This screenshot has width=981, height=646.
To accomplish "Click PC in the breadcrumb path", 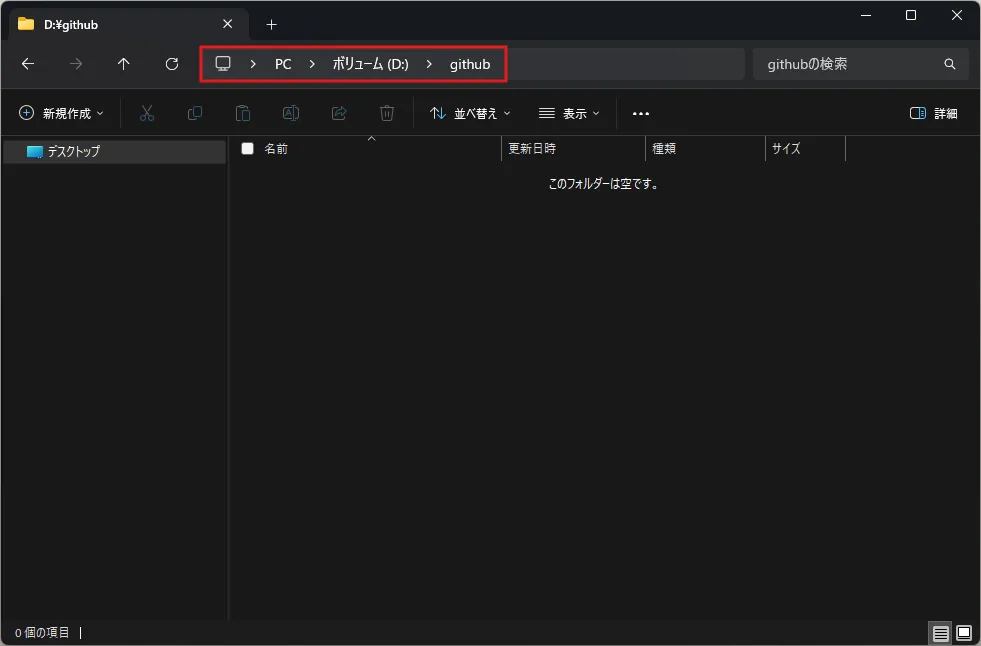I will pyautogui.click(x=283, y=64).
